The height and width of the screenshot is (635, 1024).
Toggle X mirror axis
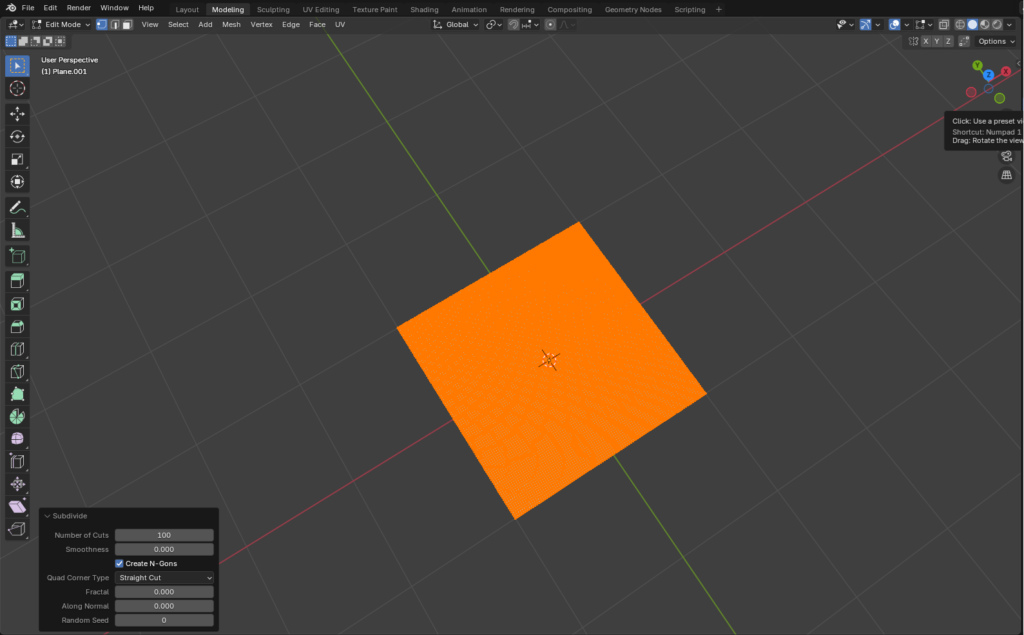(925, 41)
